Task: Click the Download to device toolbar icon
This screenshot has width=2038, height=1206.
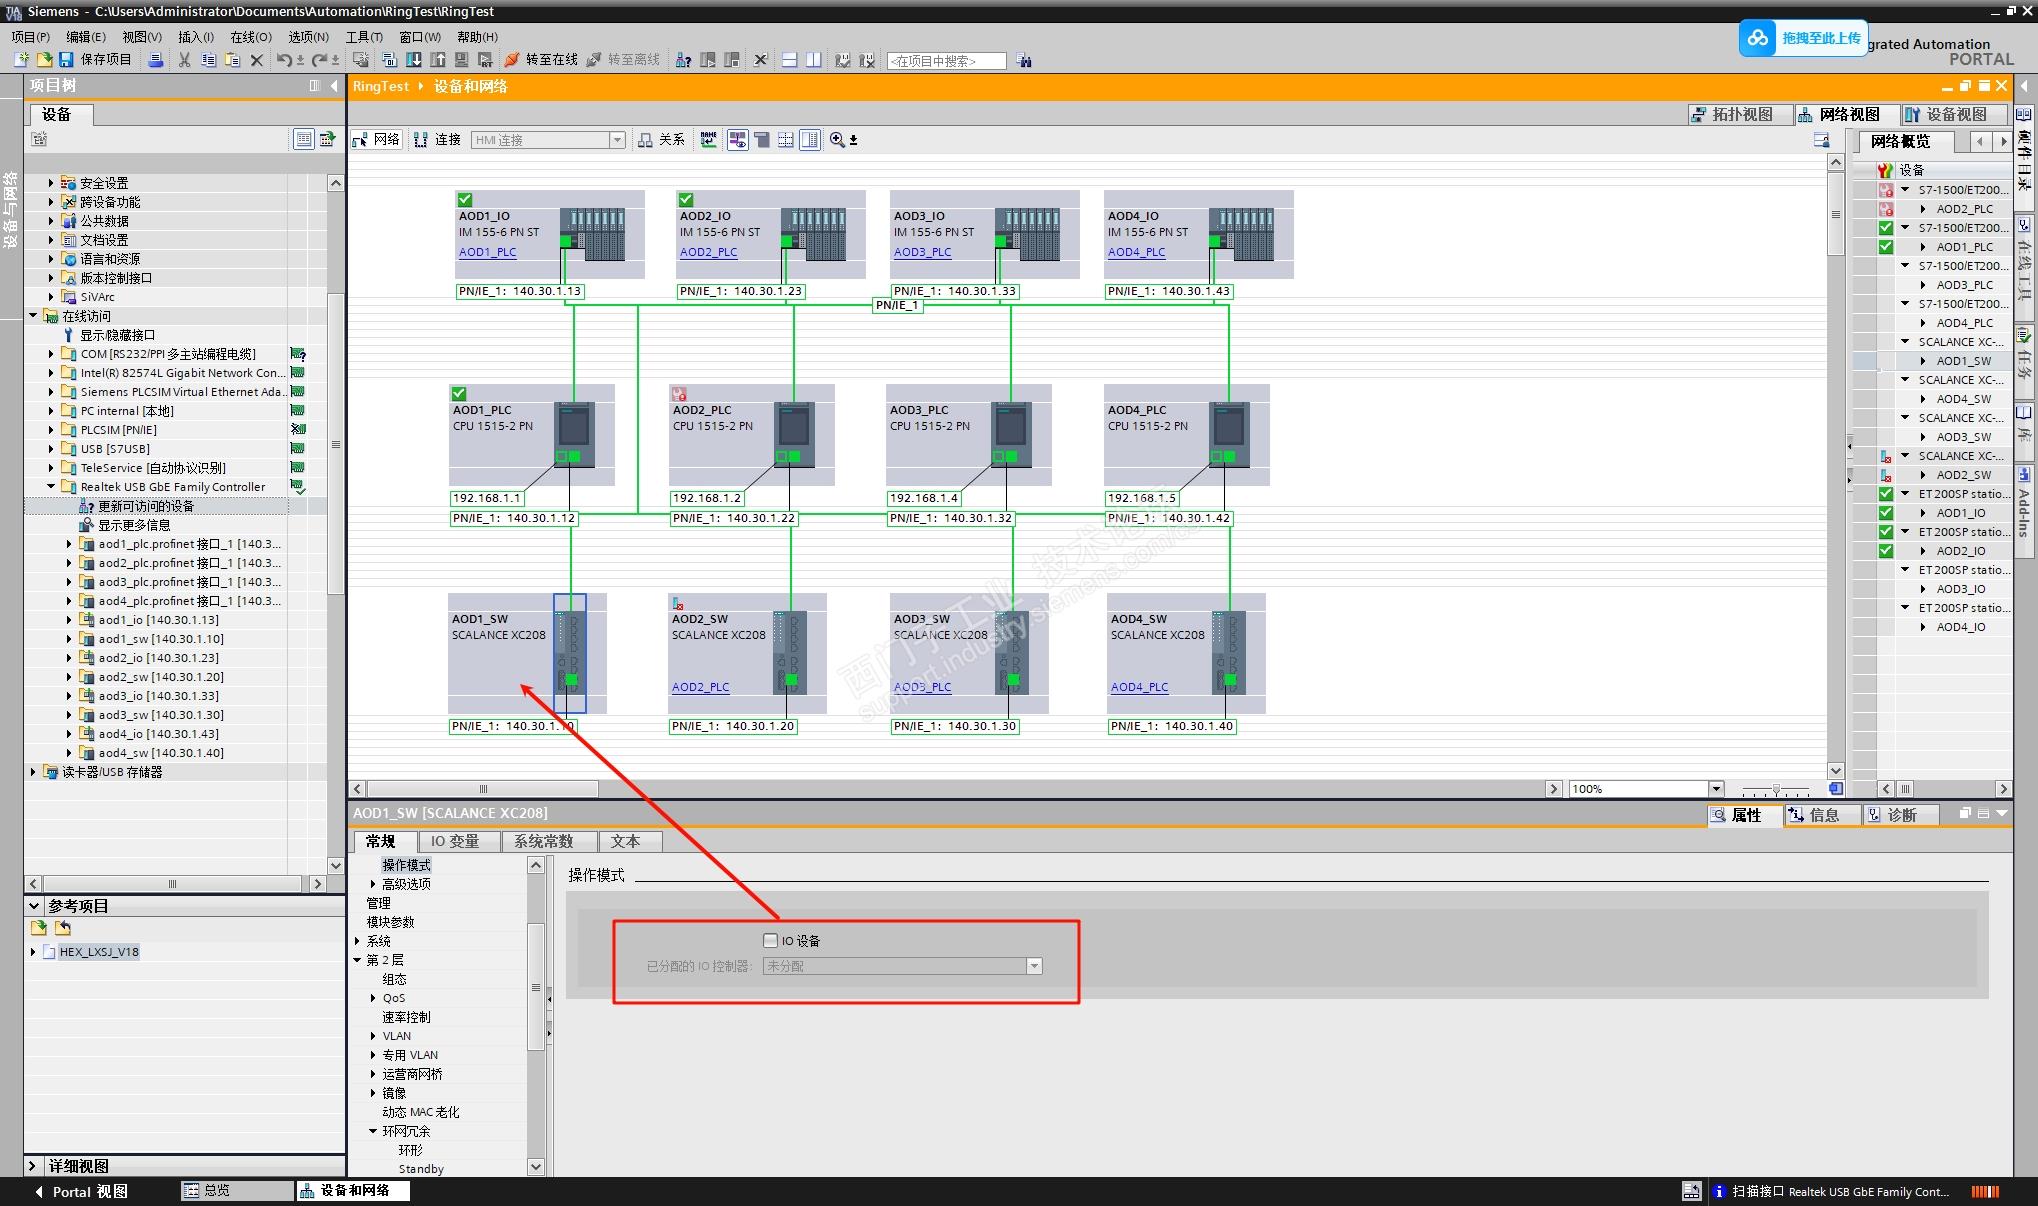Action: tap(413, 60)
